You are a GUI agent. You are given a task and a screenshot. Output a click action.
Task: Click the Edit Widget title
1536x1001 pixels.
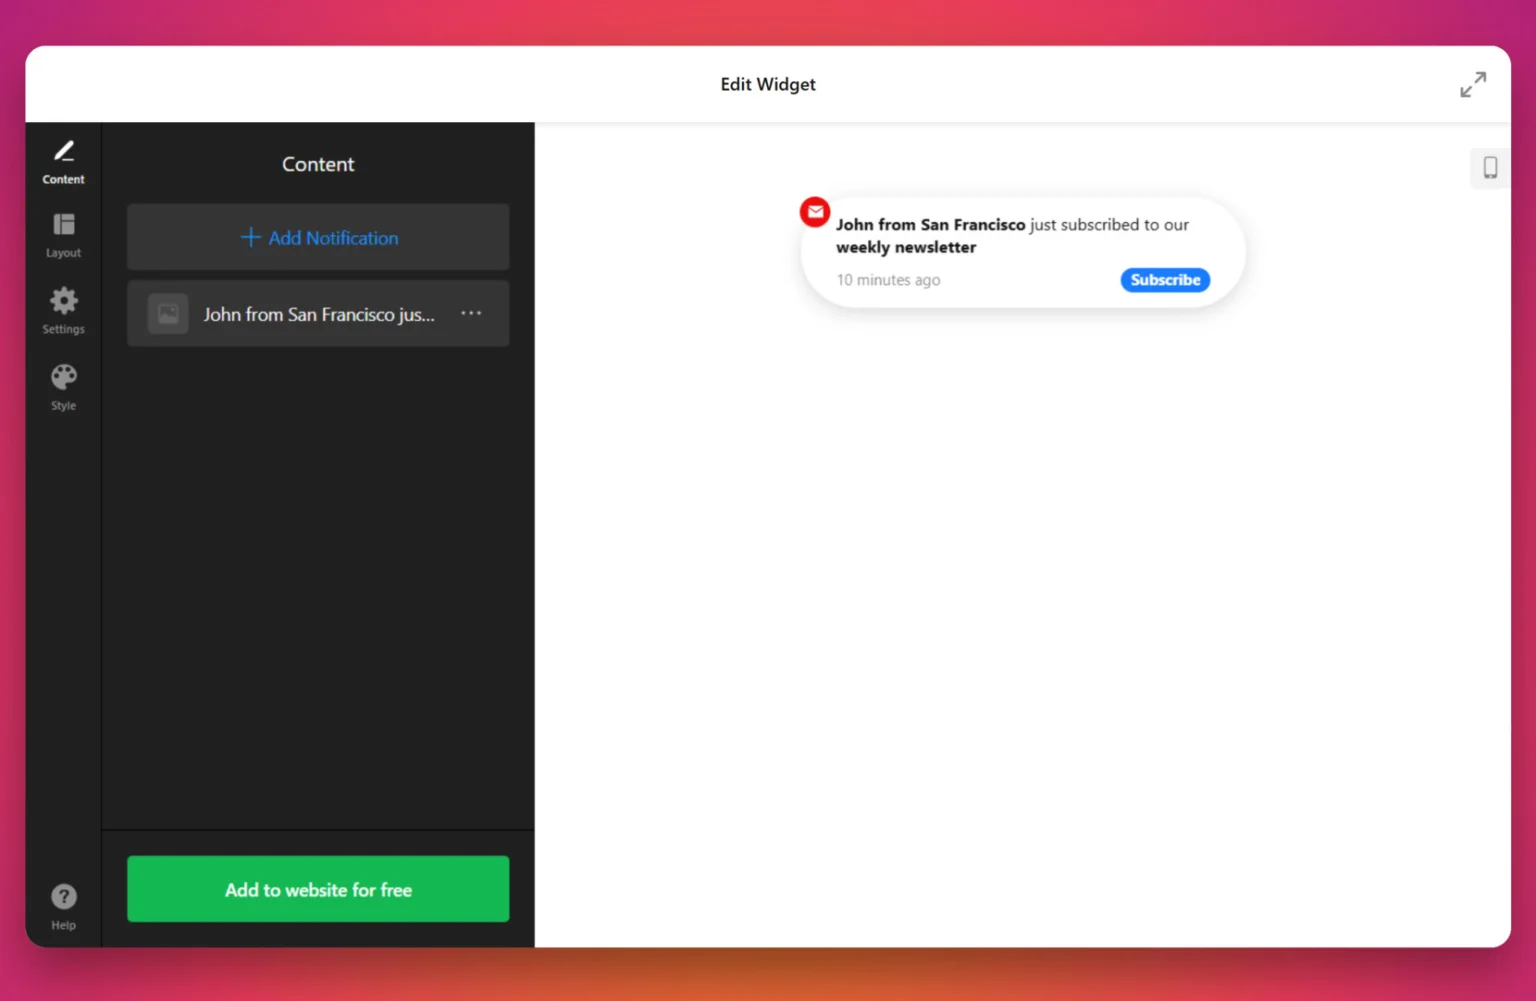pos(767,84)
